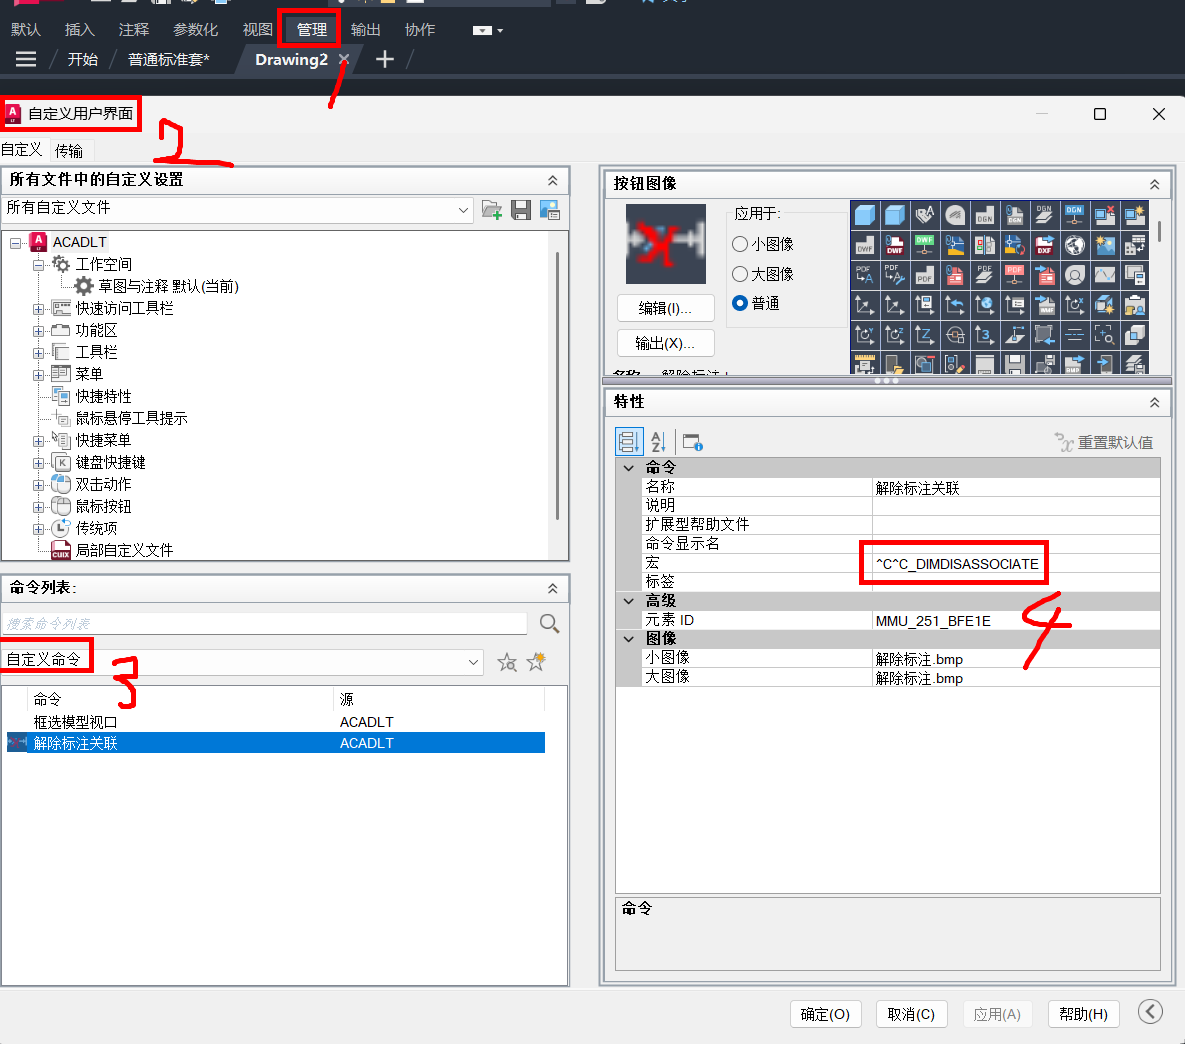Pick the red DXF export arrow image

tap(1044, 245)
